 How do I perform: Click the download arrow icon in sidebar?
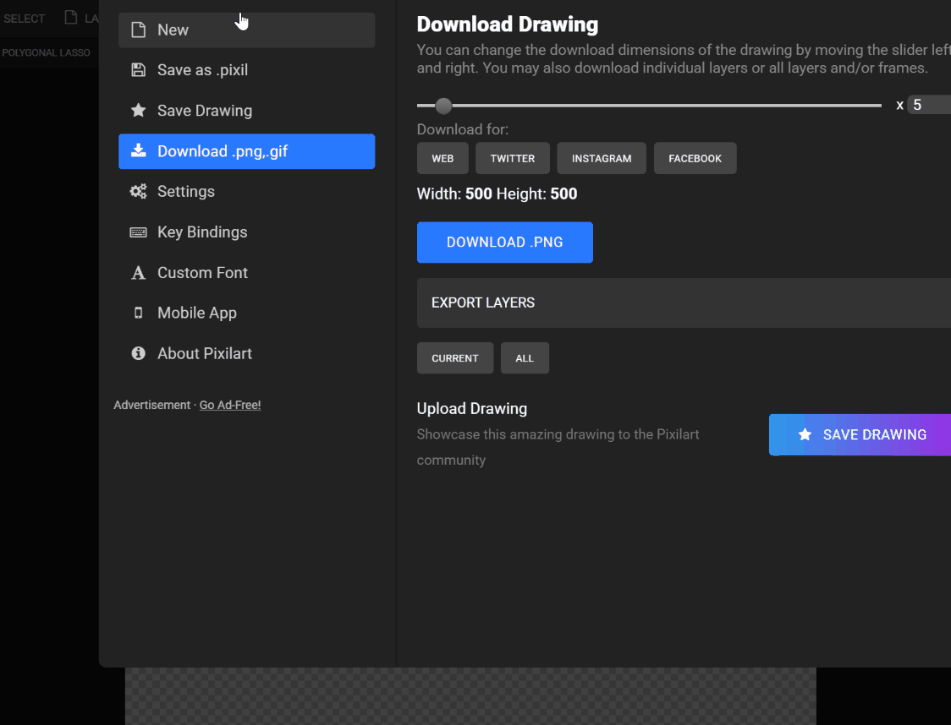[x=138, y=150]
